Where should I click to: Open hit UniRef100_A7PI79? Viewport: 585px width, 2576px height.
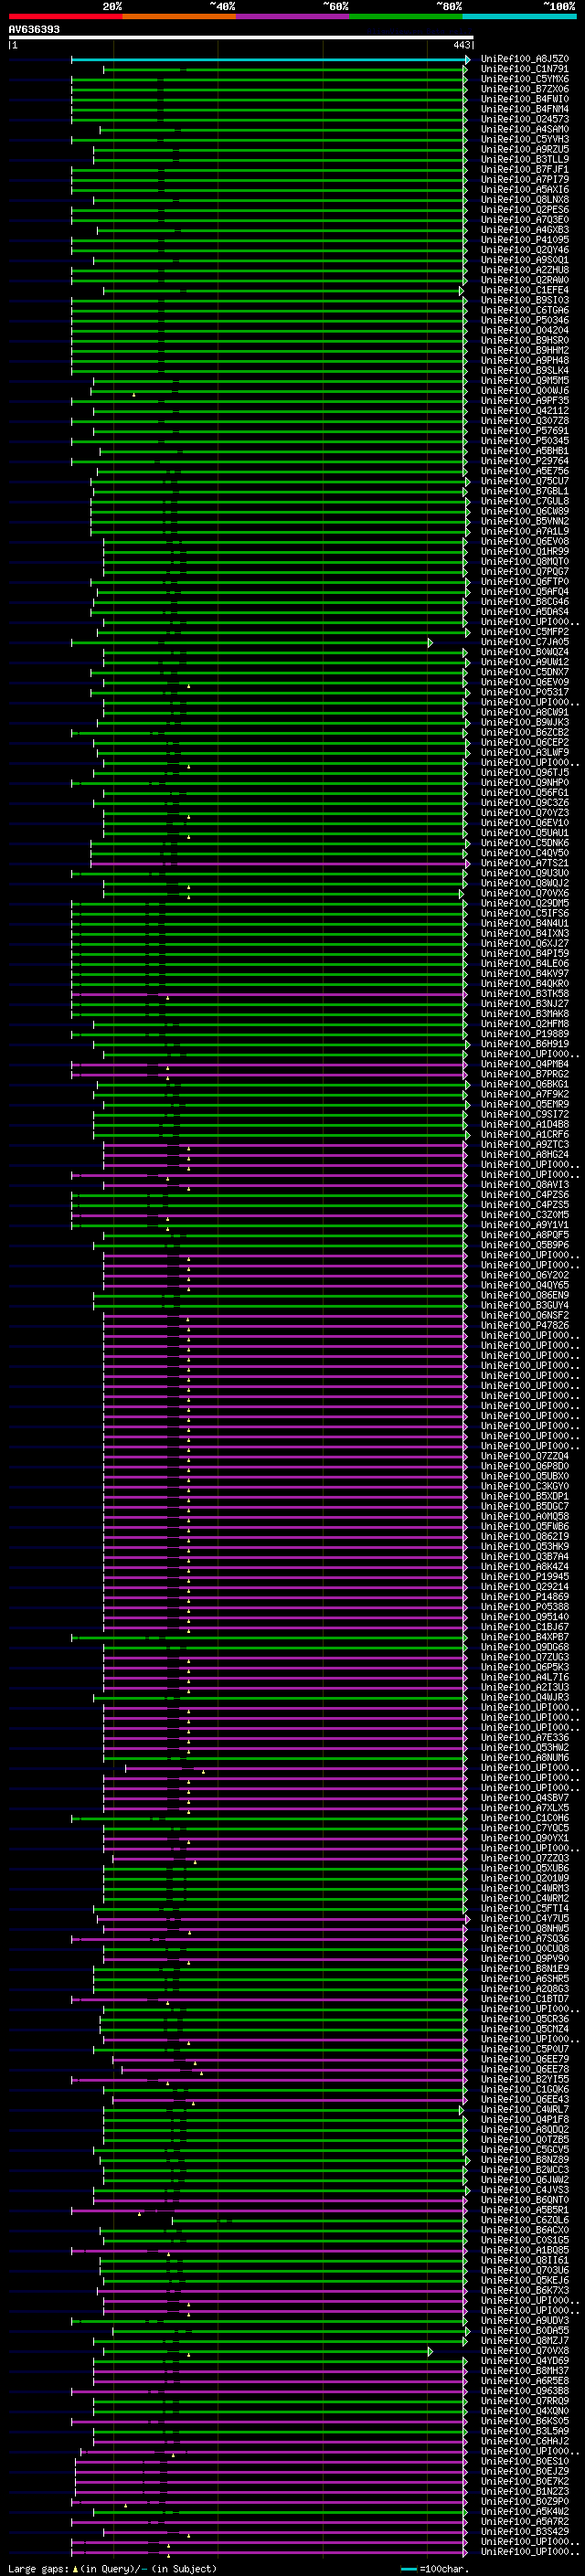tap(524, 179)
